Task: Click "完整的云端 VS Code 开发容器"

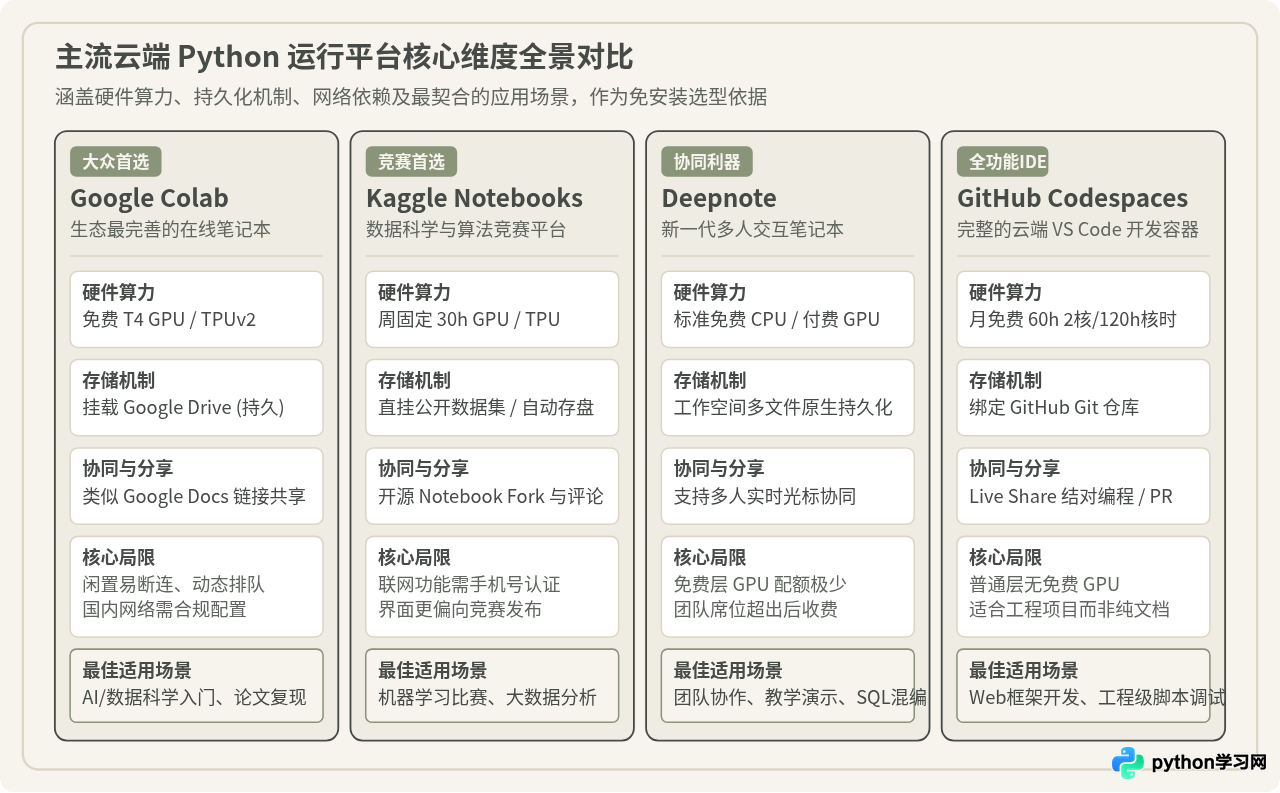Action: (x=1077, y=229)
